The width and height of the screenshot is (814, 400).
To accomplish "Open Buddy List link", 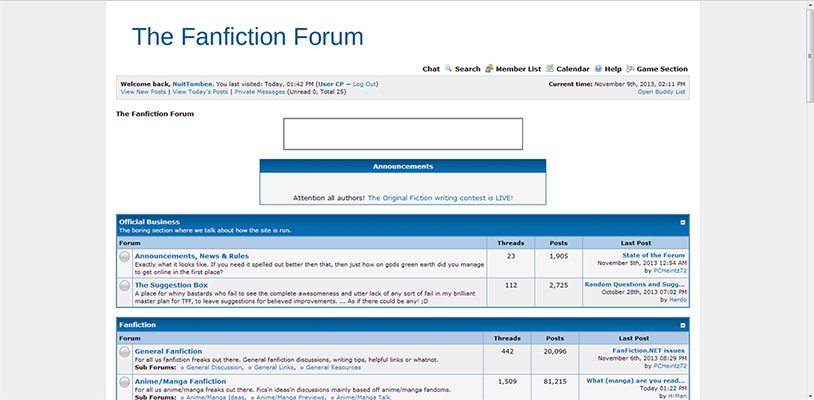I will tap(661, 92).
